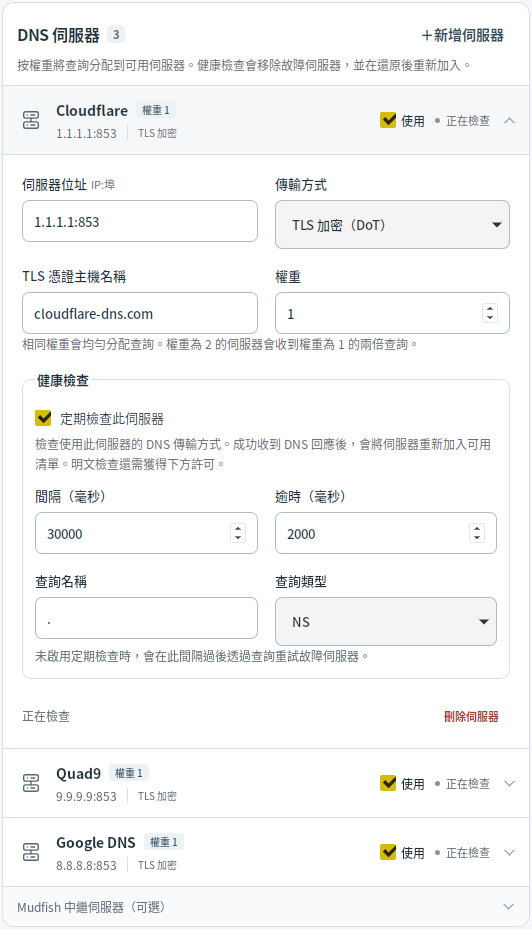
Task: Click the 逾時（毫秒）field showing 2000
Action: click(x=386, y=533)
